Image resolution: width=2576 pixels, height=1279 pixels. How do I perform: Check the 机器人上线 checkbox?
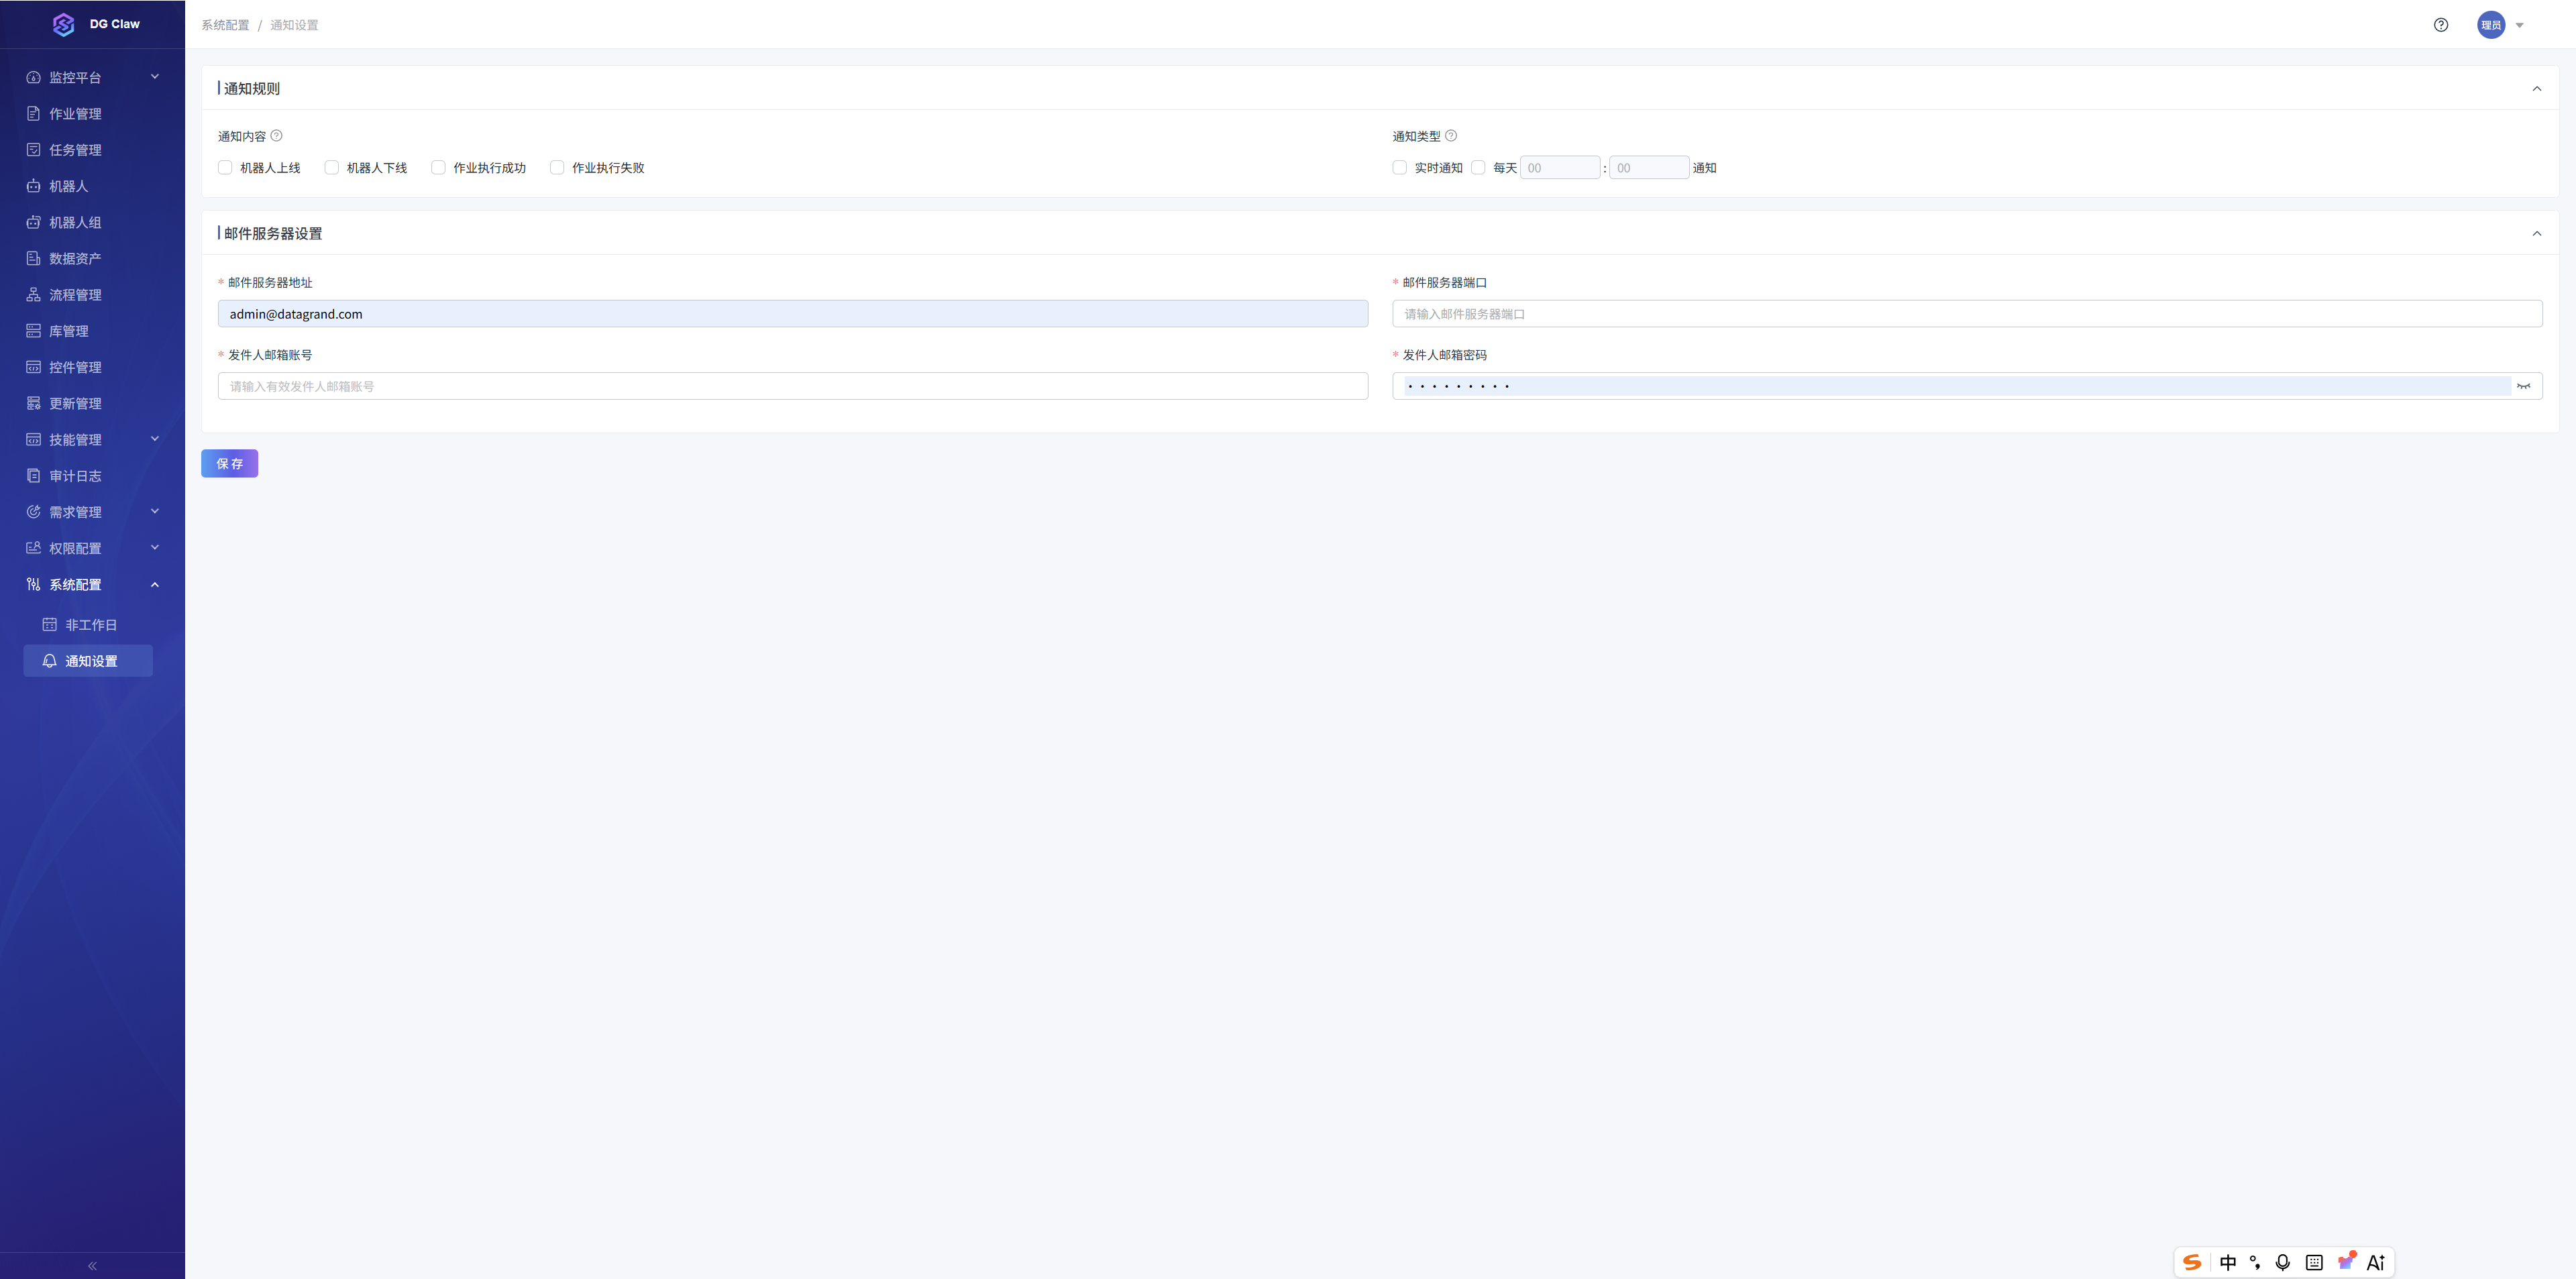click(225, 168)
